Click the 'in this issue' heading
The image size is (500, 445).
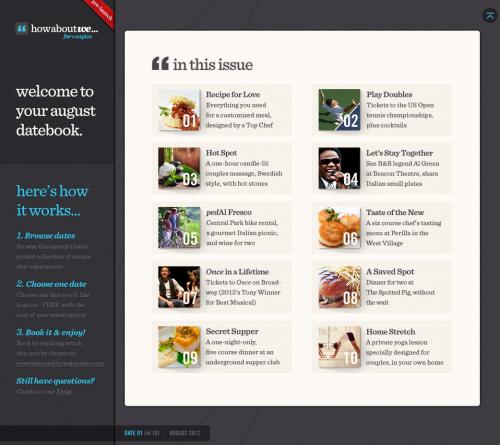coord(213,65)
